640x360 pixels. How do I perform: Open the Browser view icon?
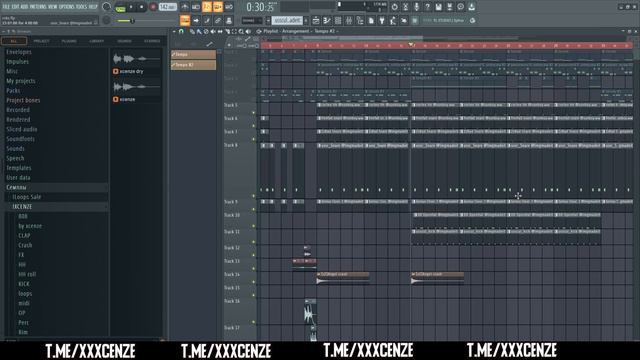coord(360,20)
